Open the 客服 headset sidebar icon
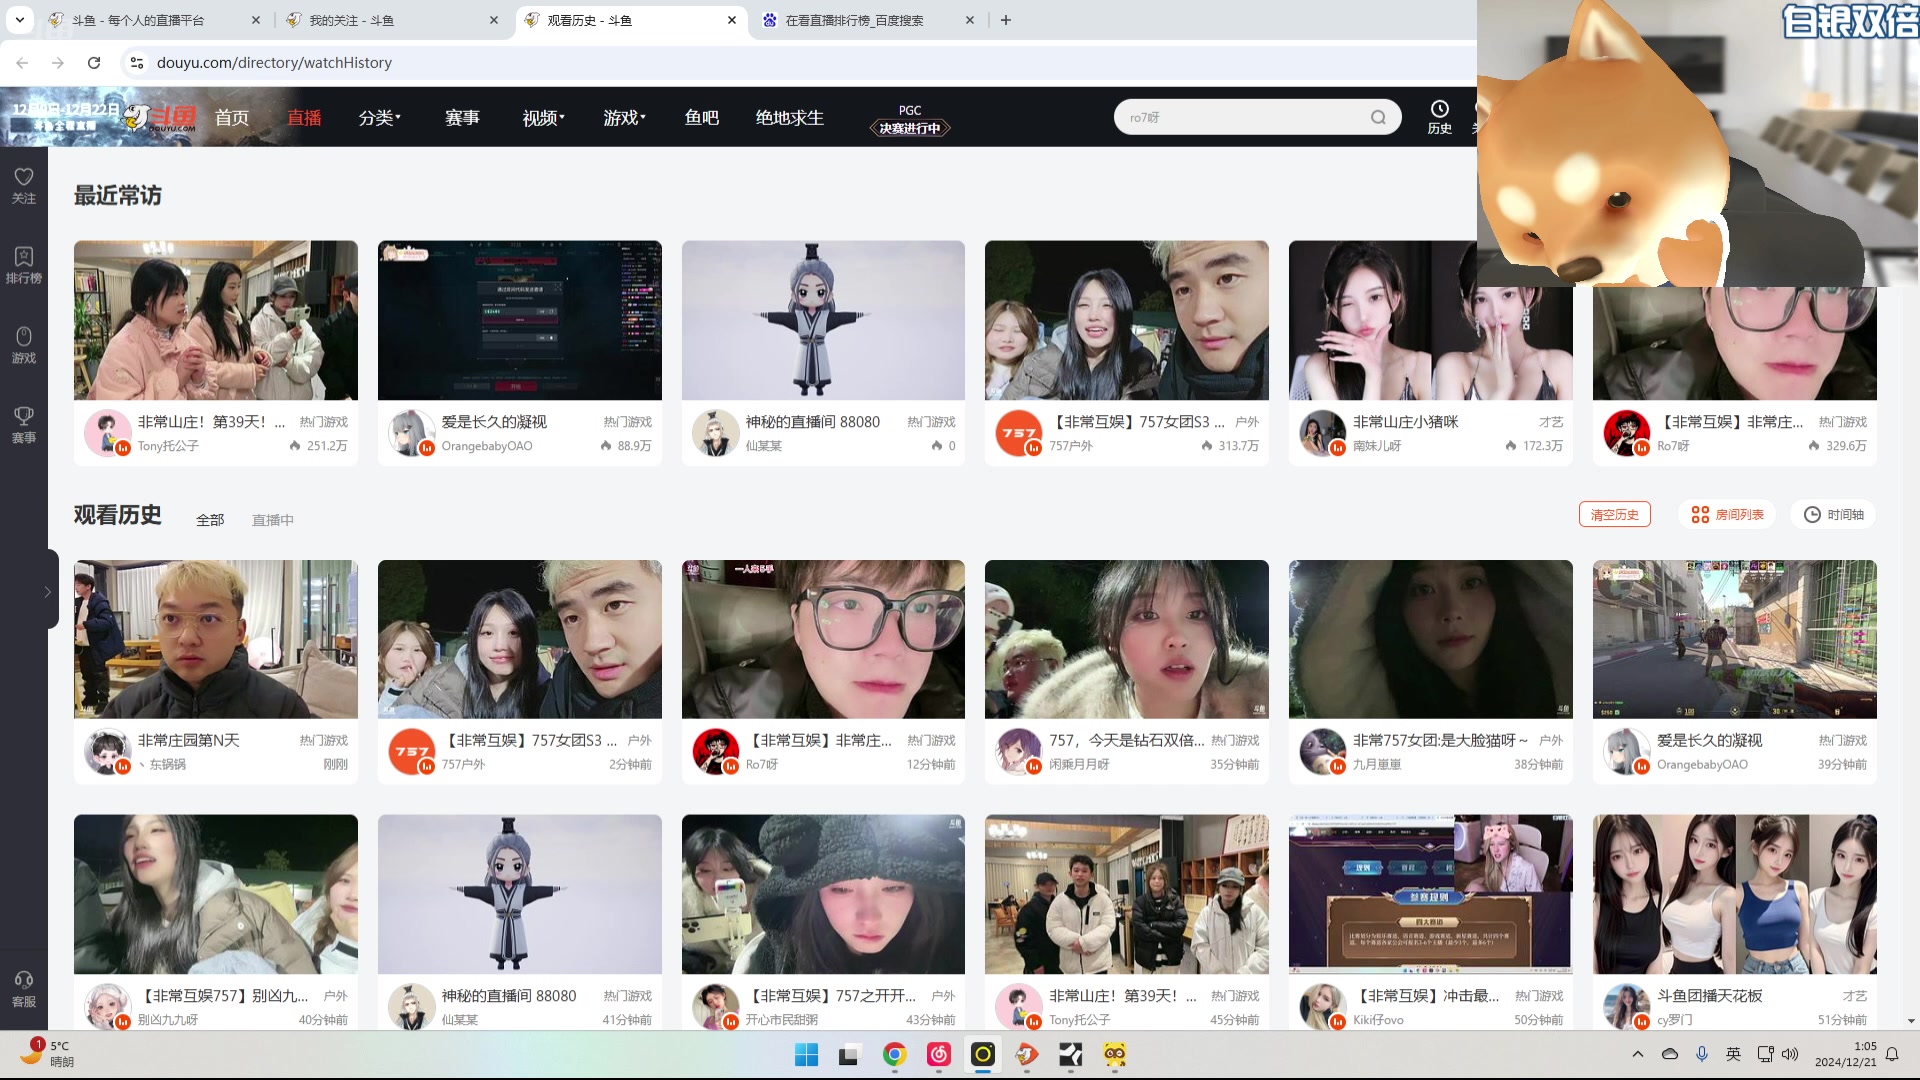 coord(24,989)
